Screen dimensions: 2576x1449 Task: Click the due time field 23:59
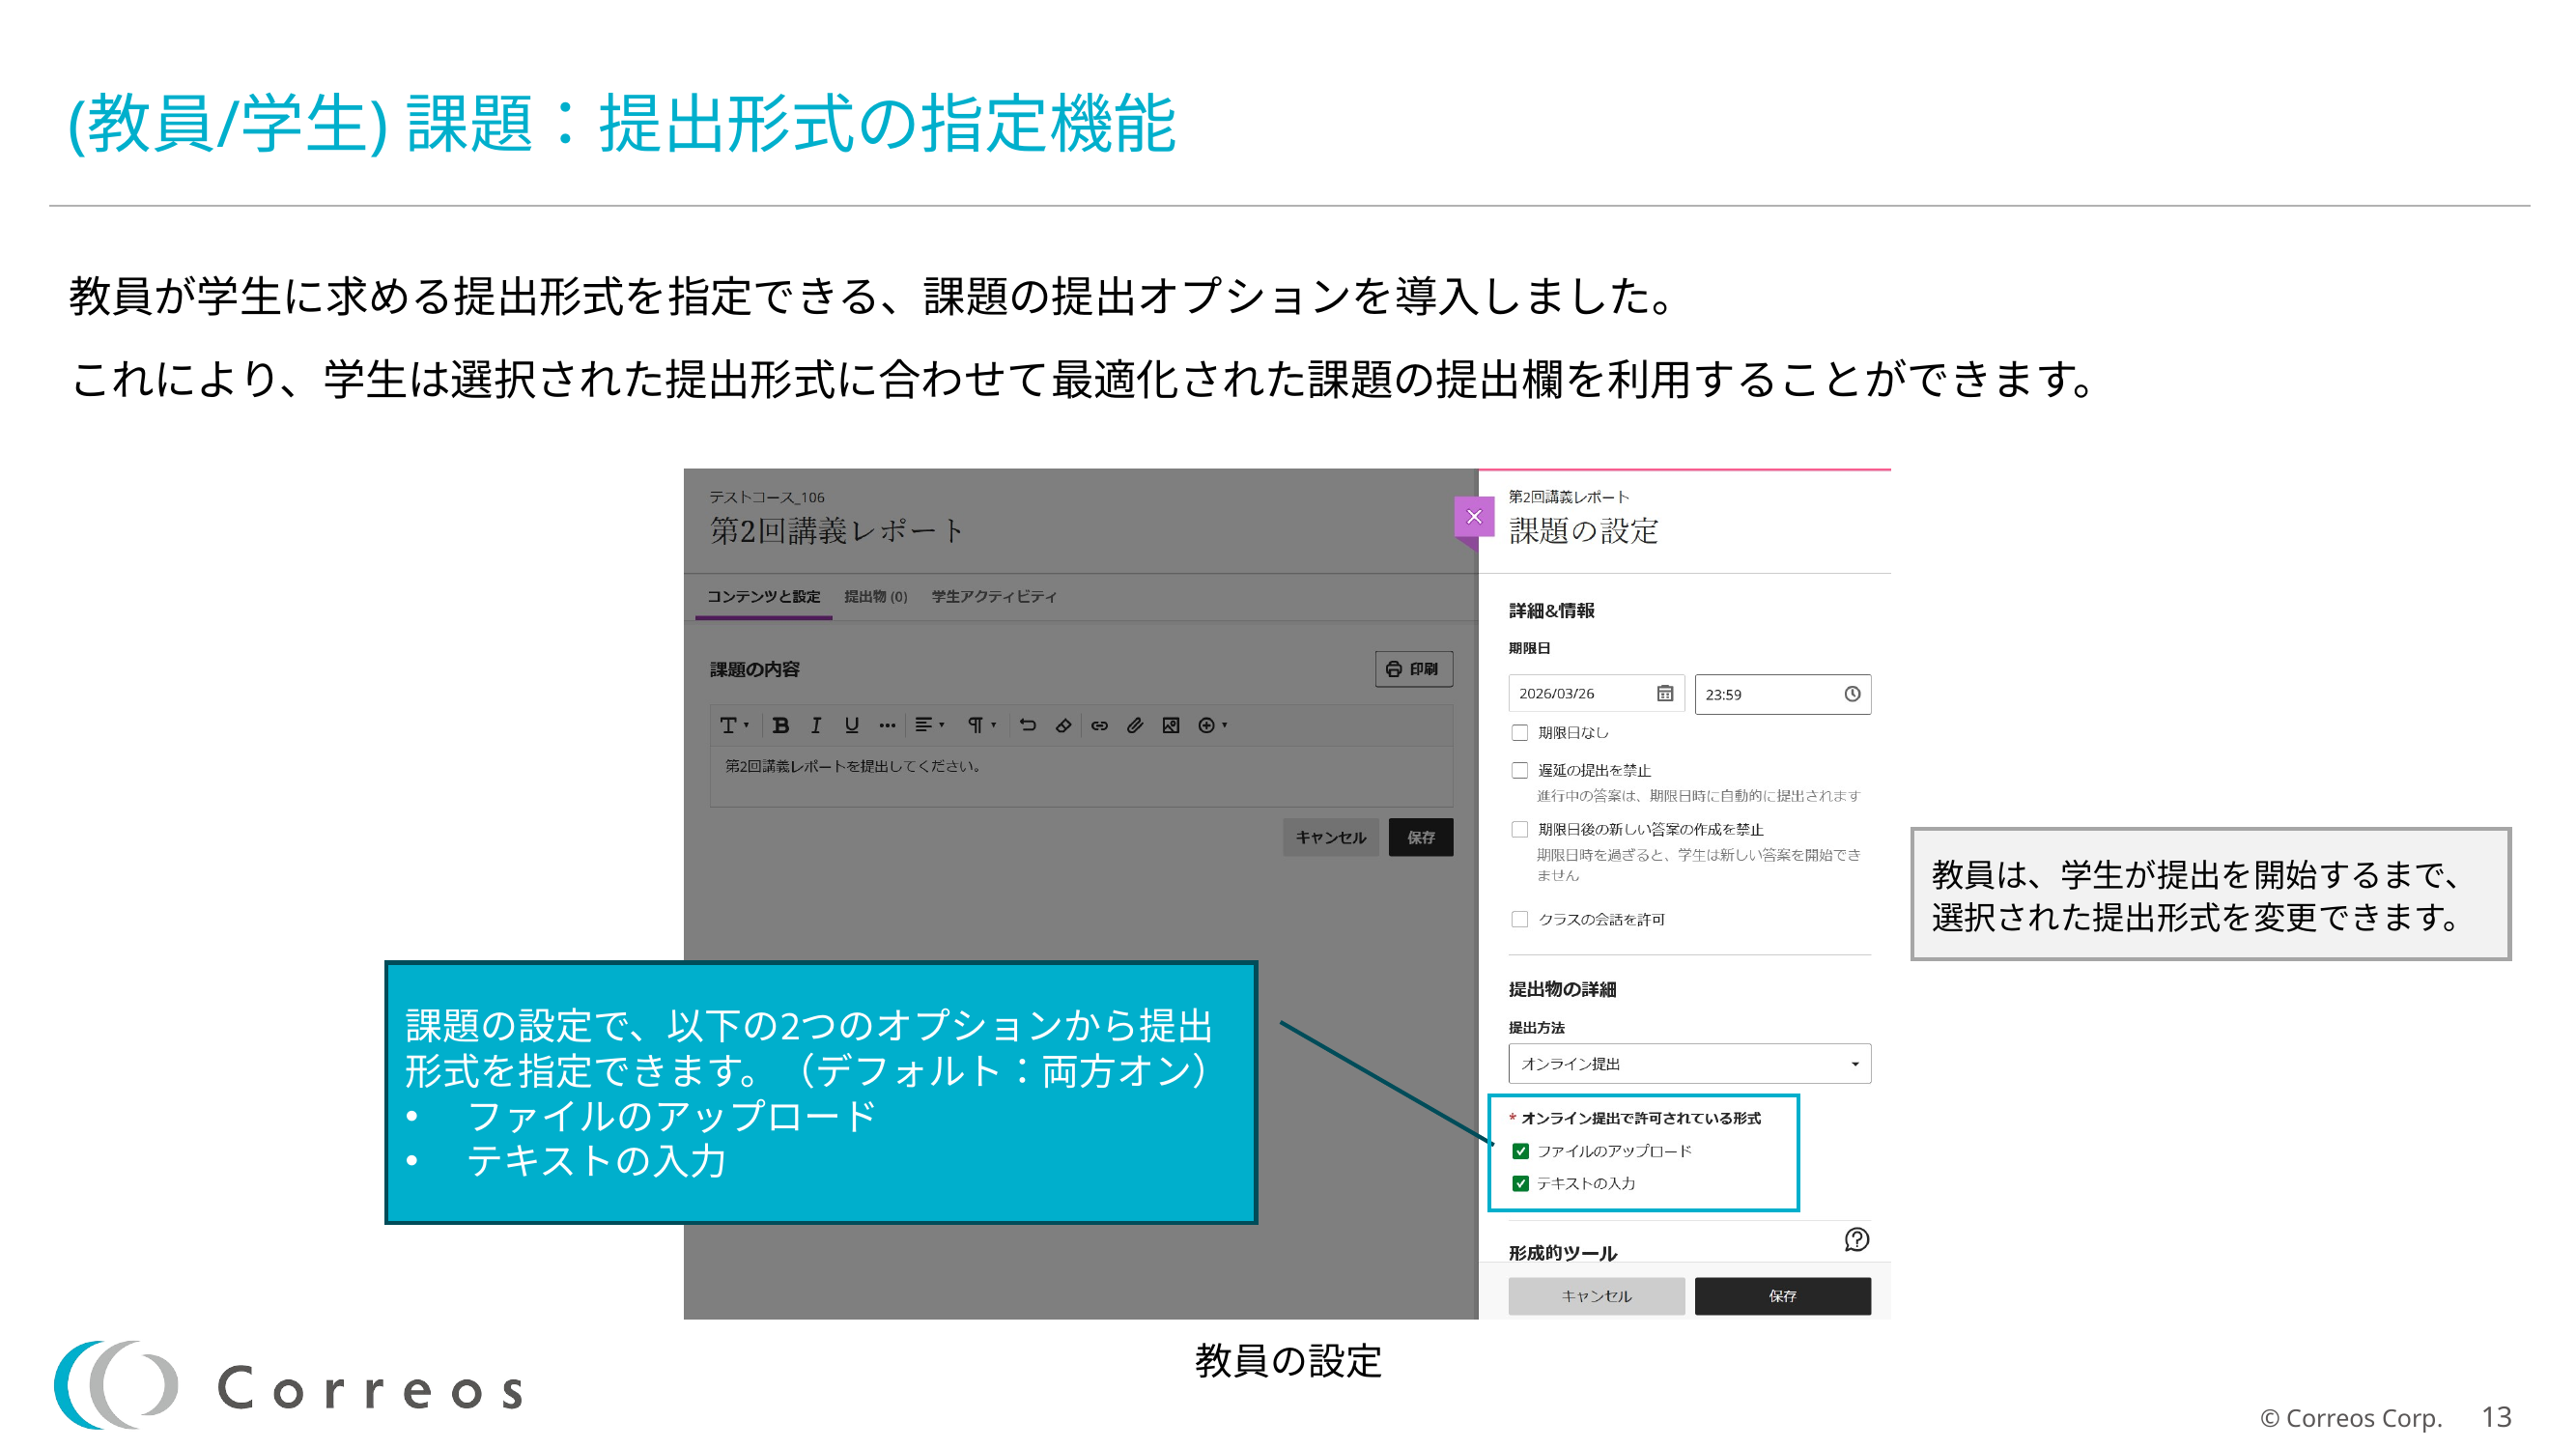1783,695
